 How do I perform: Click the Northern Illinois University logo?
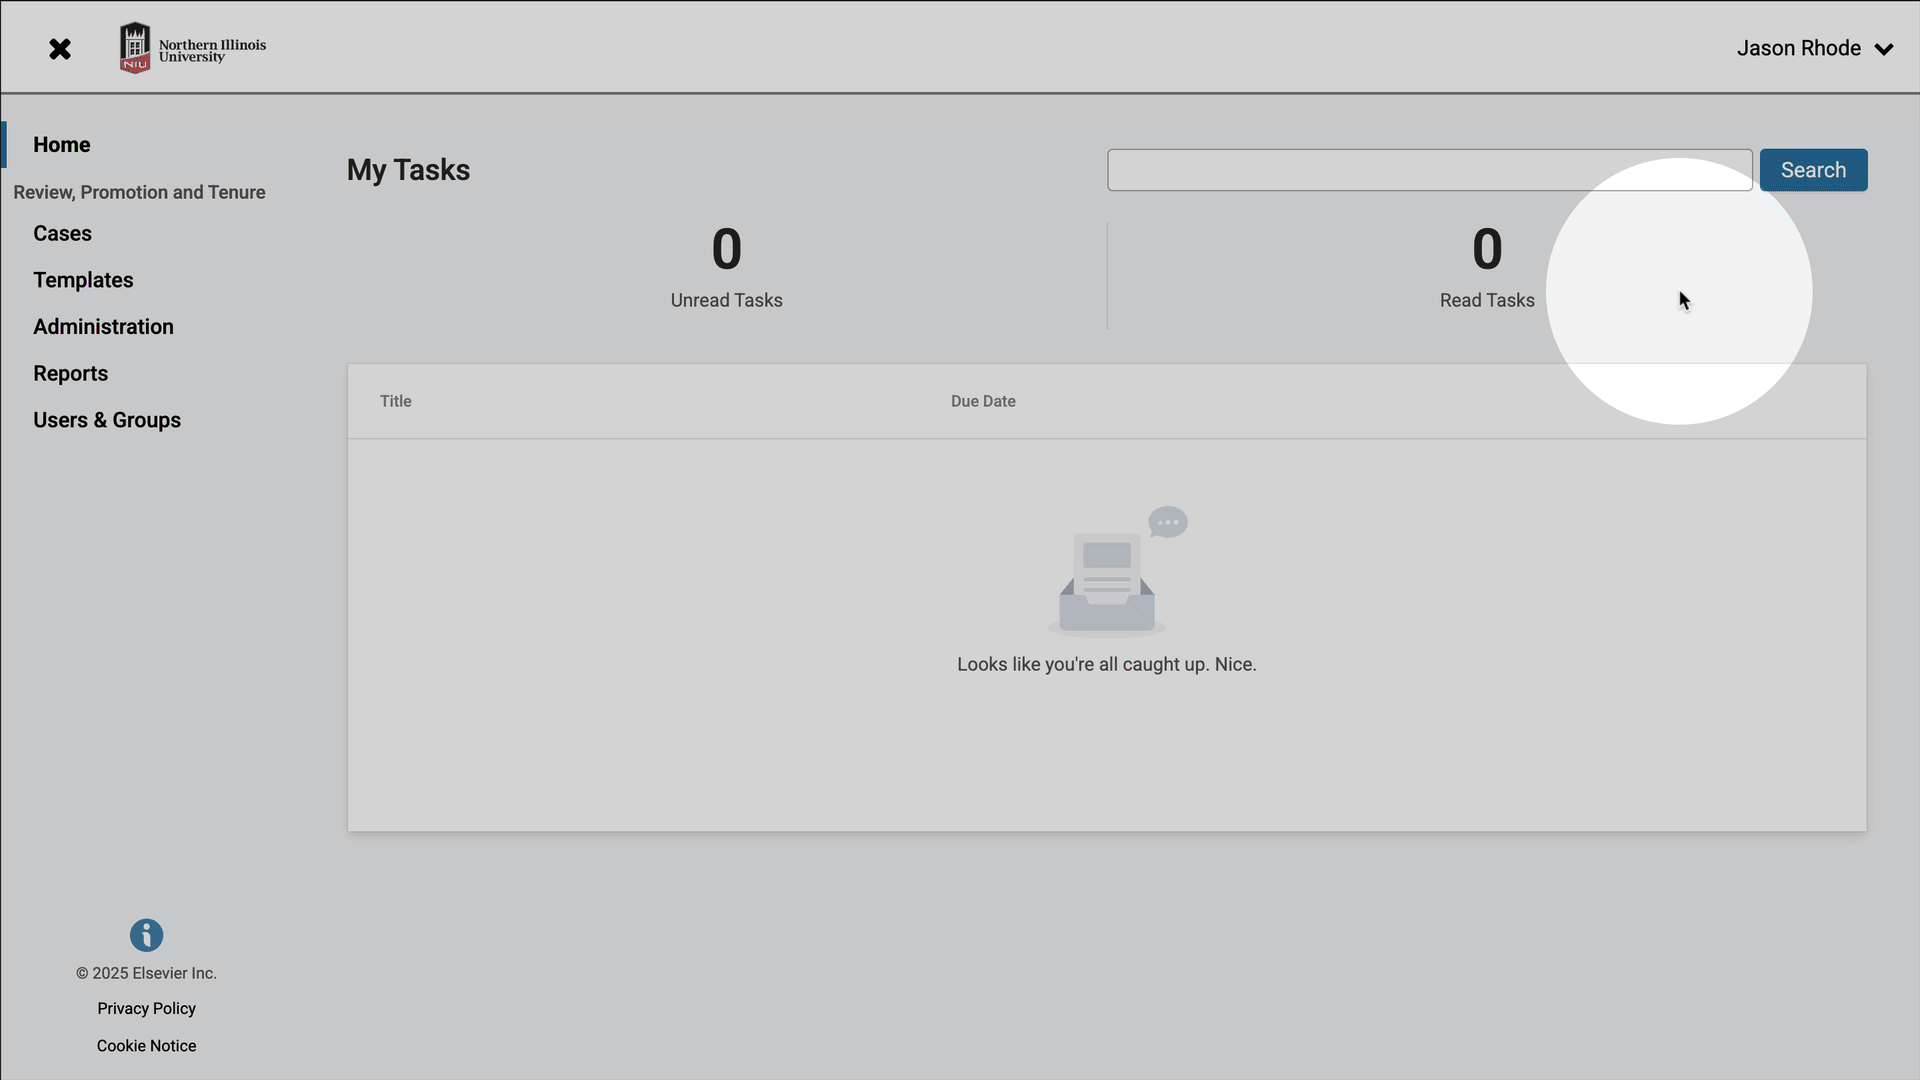click(192, 48)
